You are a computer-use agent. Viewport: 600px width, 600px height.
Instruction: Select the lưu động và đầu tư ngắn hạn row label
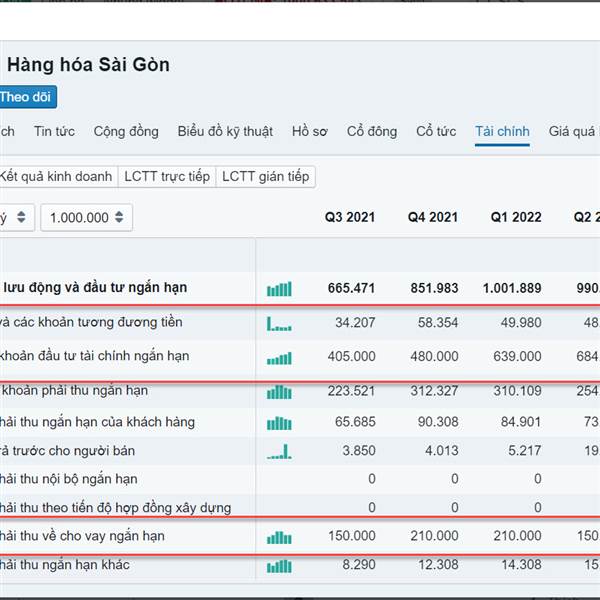(95, 287)
